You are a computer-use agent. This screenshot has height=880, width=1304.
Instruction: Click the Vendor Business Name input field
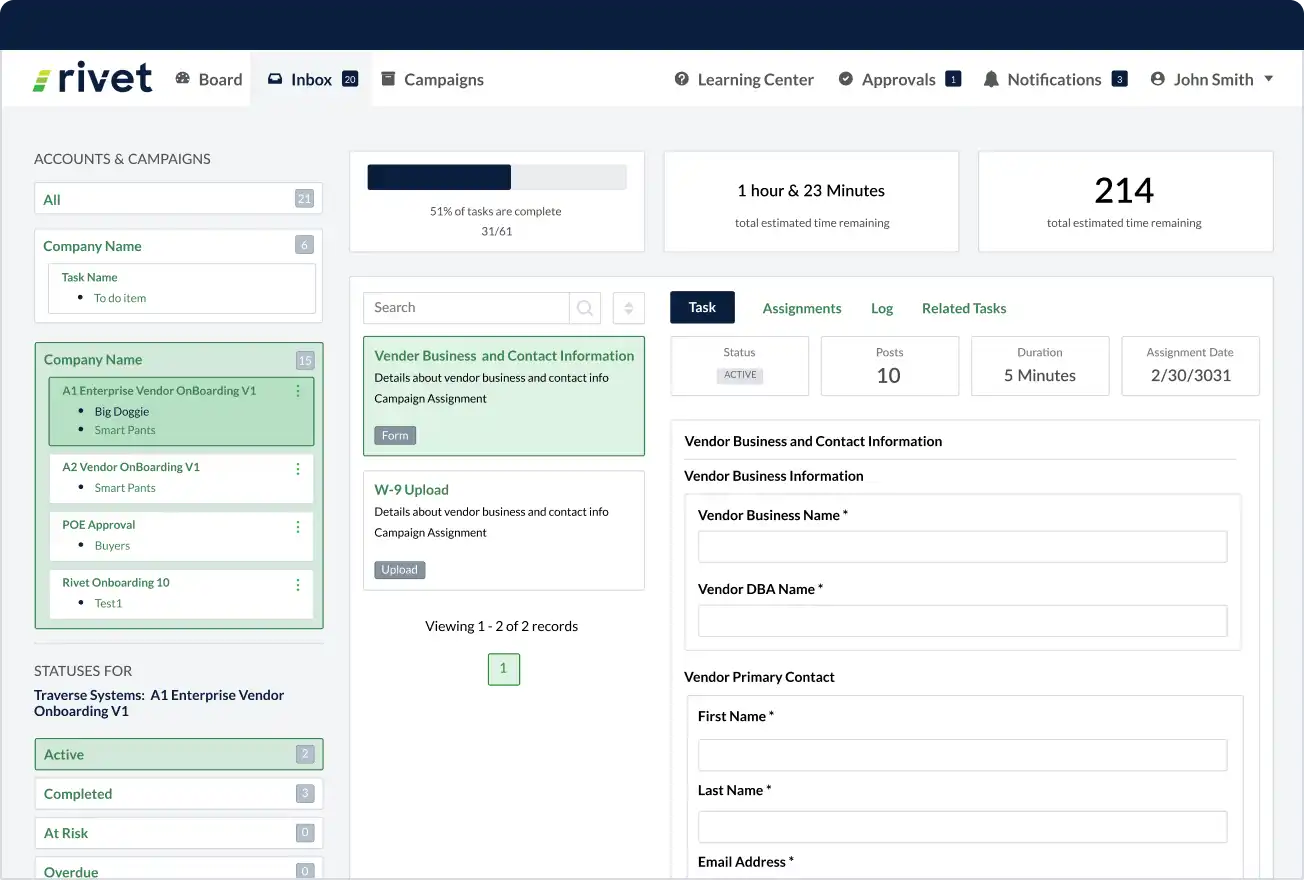coord(962,546)
